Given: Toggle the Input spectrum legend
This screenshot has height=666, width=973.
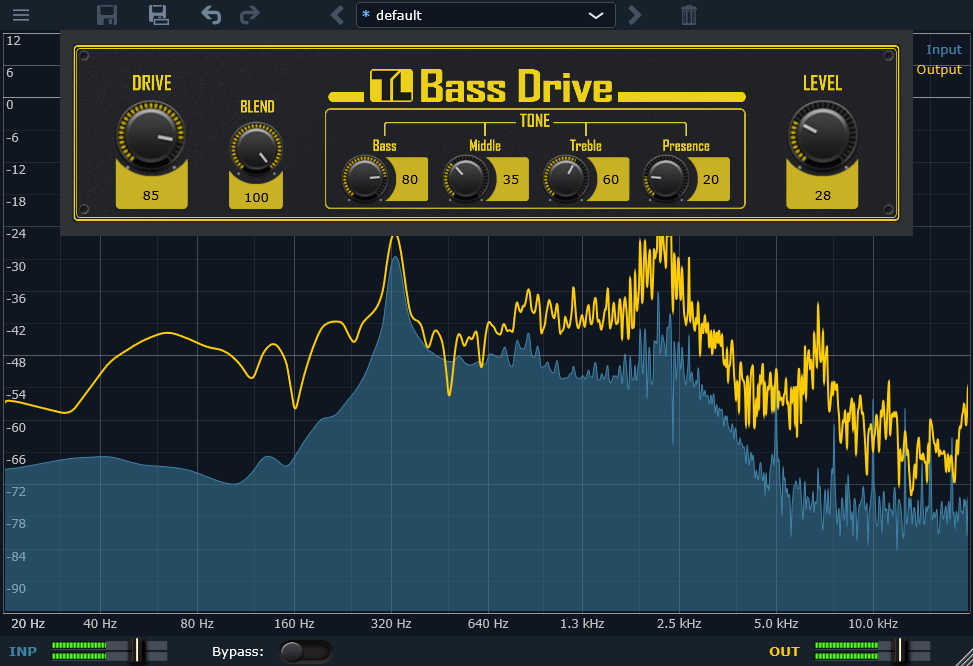Looking at the screenshot, I should 944,50.
